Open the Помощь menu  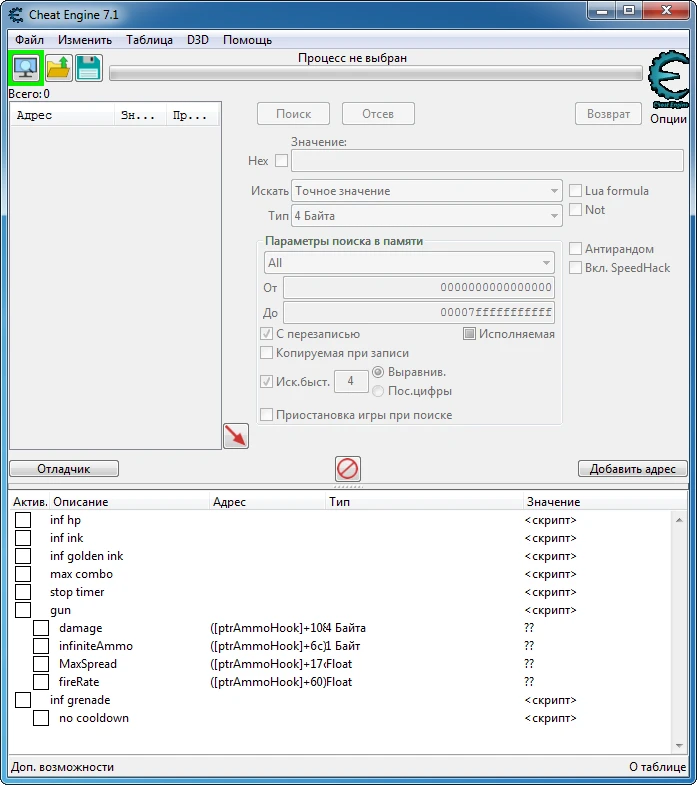[247, 40]
